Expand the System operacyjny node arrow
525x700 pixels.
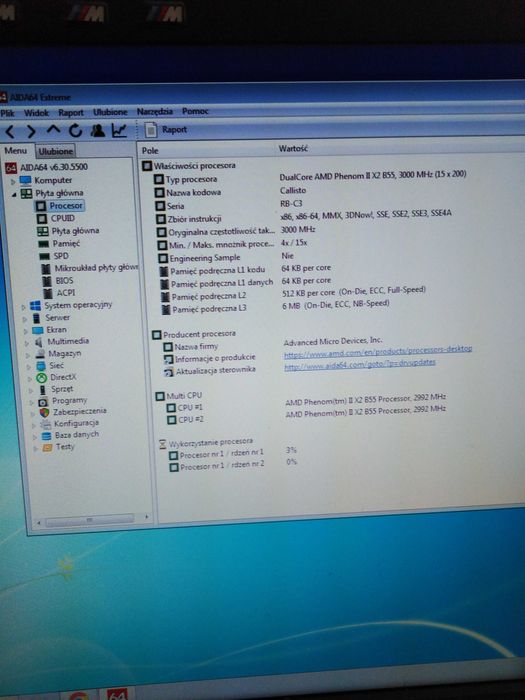23,307
